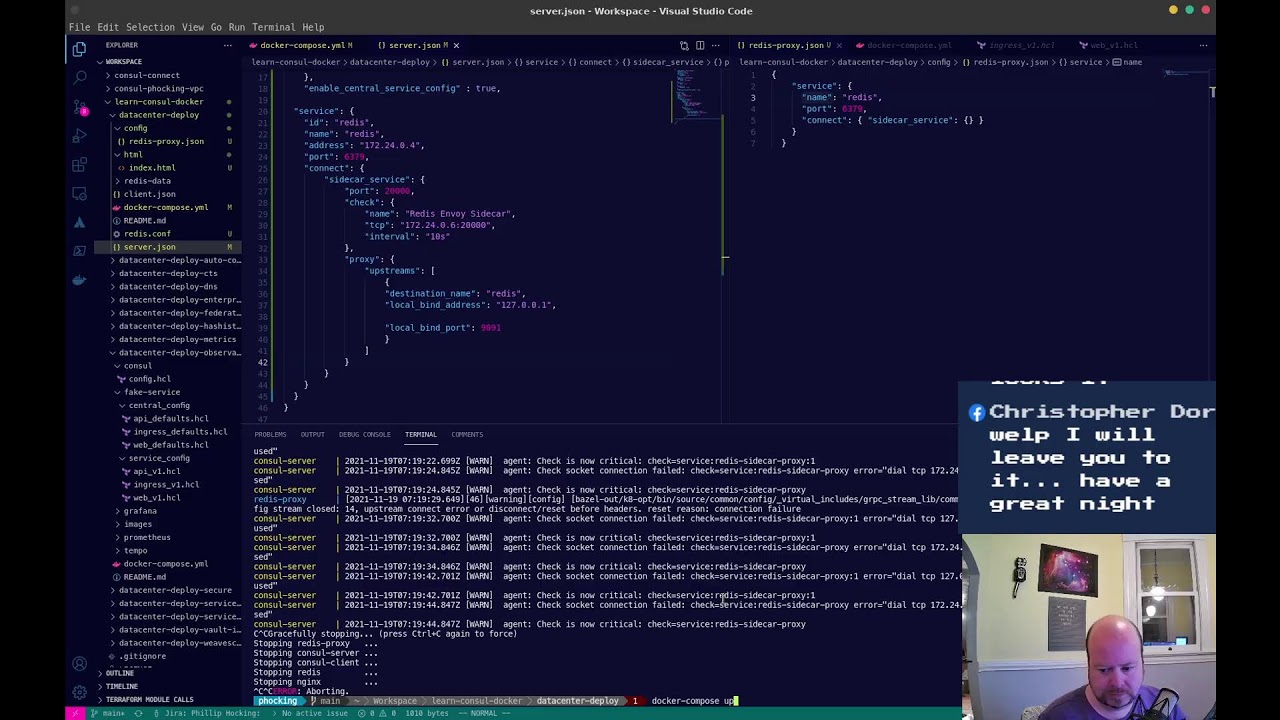Viewport: 1280px width, 720px height.
Task: Open the Edit menu
Action: 108,27
